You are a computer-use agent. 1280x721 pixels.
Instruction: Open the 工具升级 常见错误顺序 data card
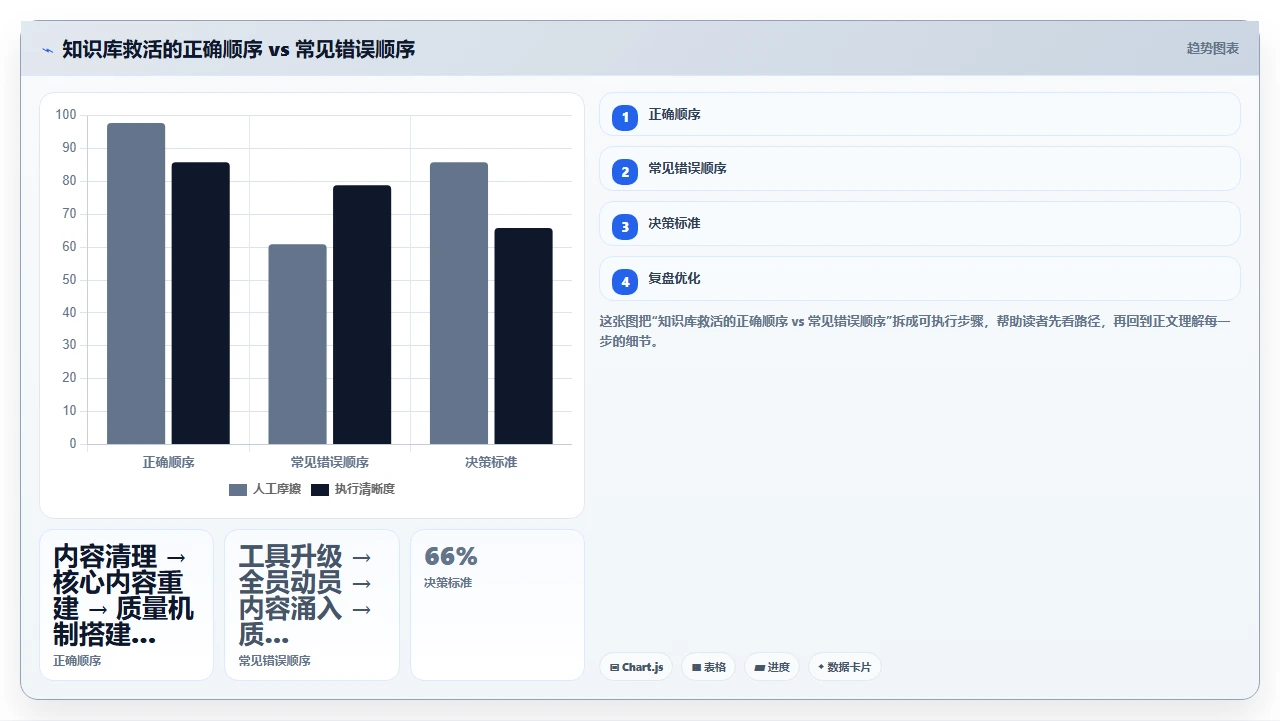coord(312,605)
